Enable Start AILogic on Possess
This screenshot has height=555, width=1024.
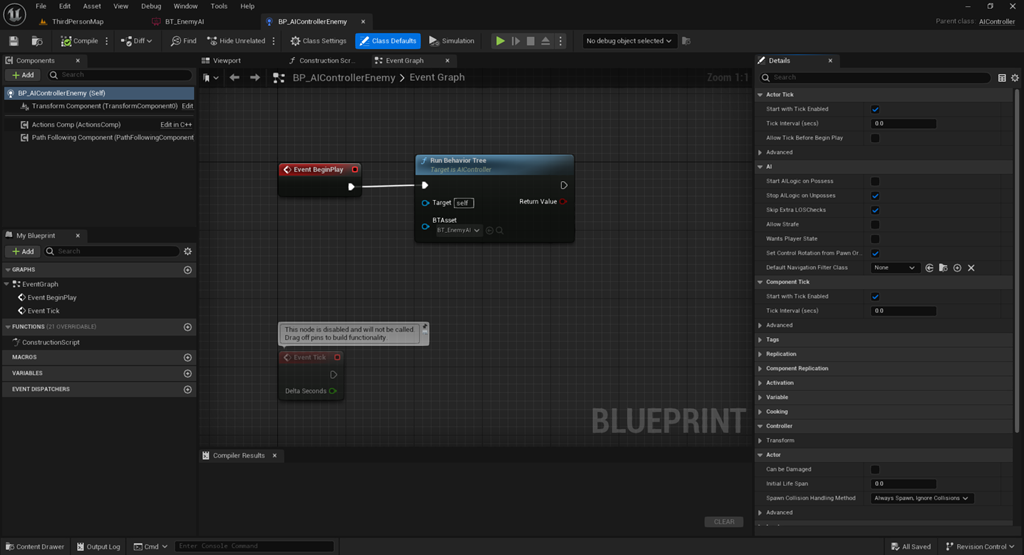pos(875,182)
